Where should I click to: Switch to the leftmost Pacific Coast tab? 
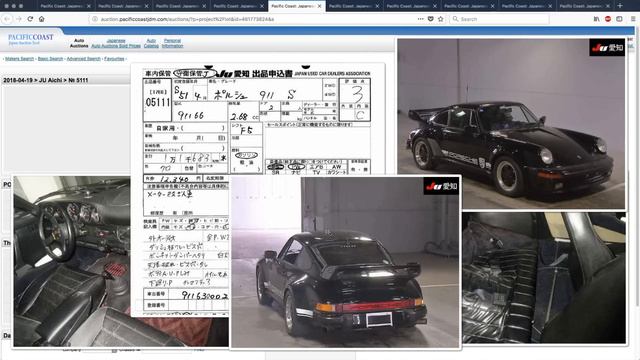coord(66,6)
